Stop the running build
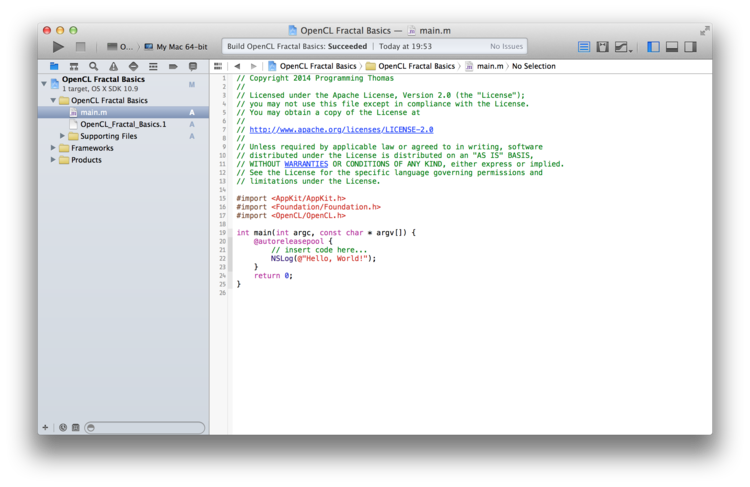This screenshot has height=487, width=750. (x=80, y=47)
